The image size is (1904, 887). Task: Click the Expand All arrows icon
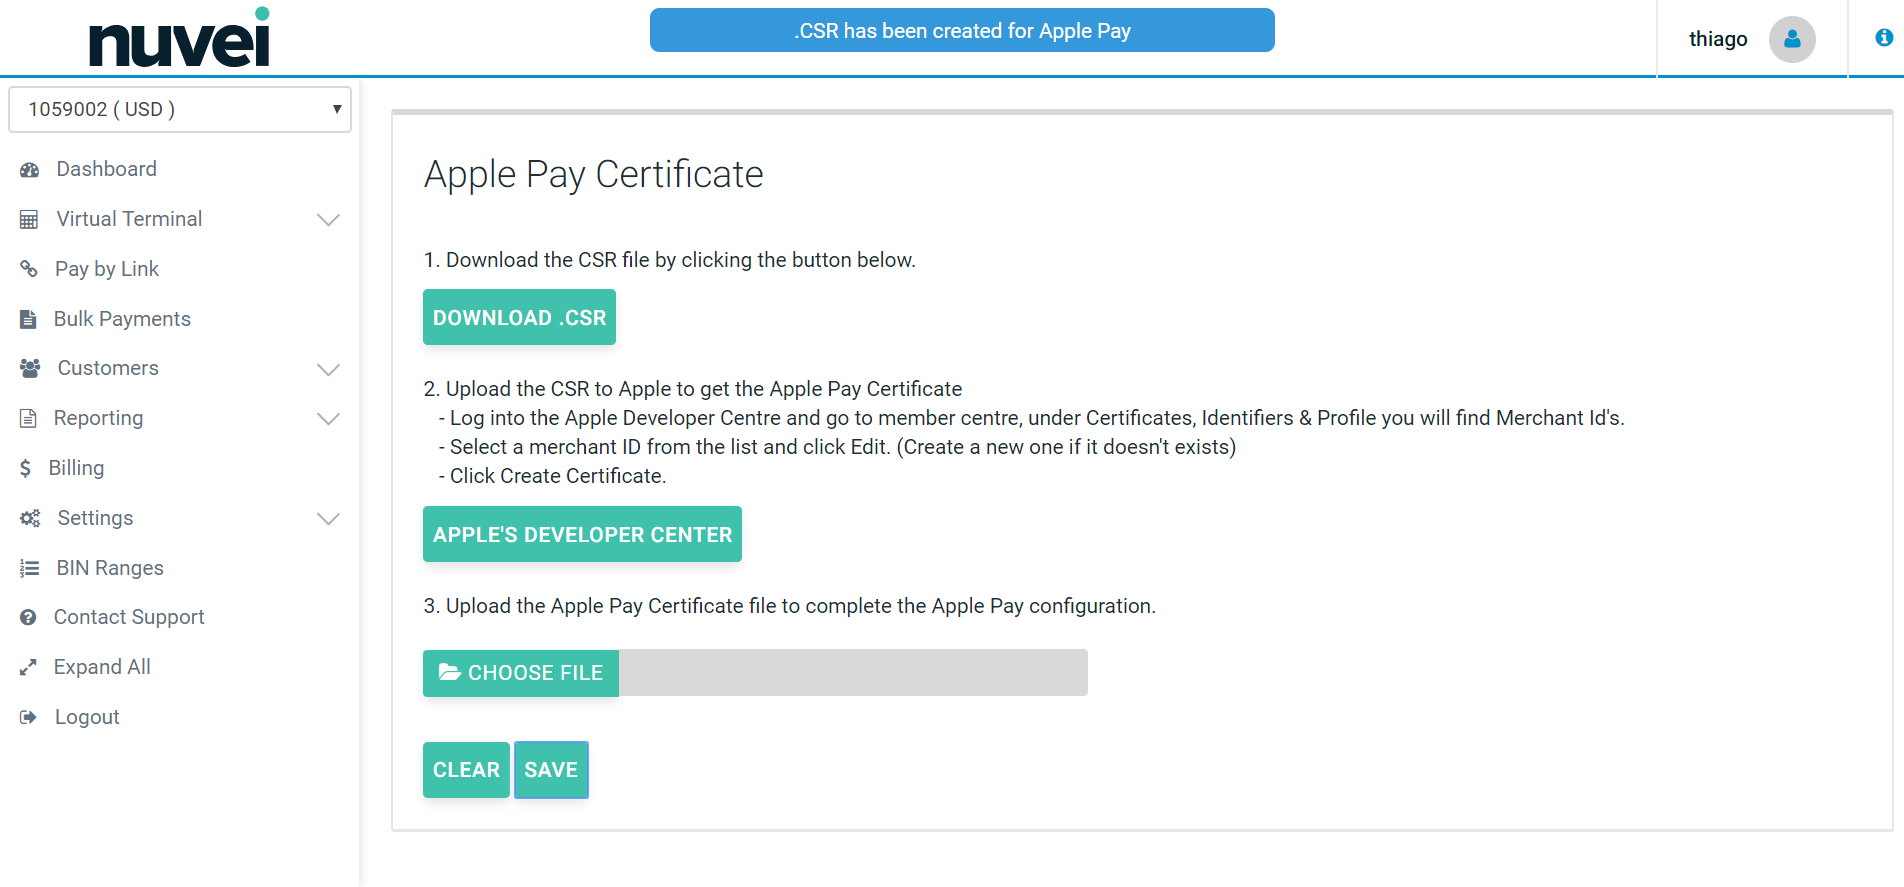(28, 667)
